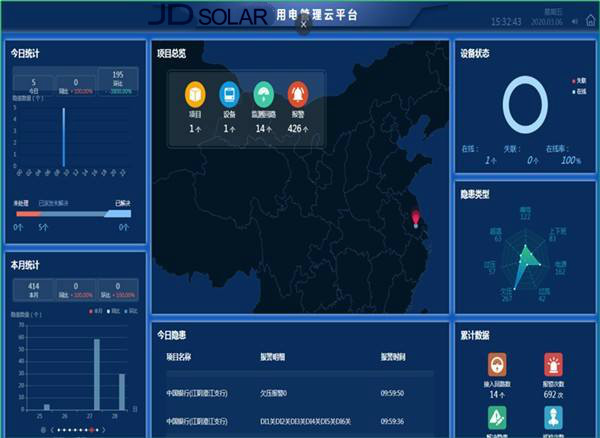Toggle the 环比 legend in monthly chart
This screenshot has height=438, width=600.
[x=130, y=311]
